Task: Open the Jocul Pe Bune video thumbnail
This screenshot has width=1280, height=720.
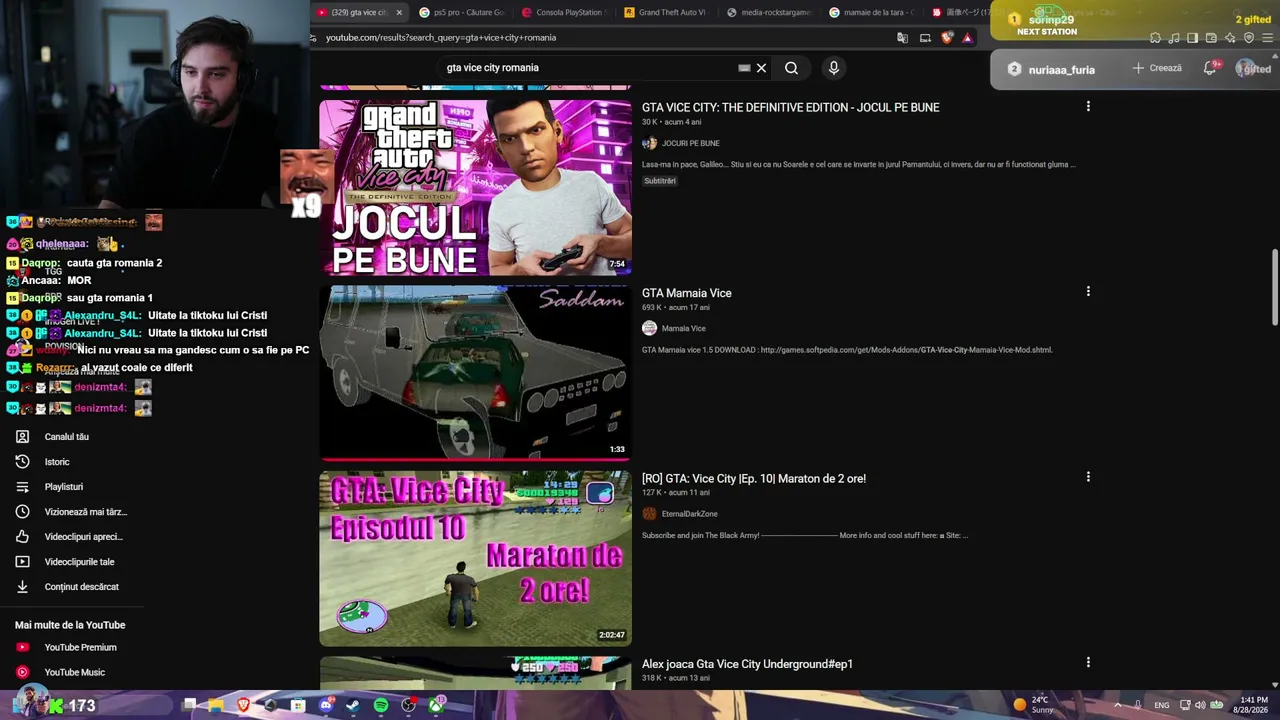Action: tap(475, 187)
